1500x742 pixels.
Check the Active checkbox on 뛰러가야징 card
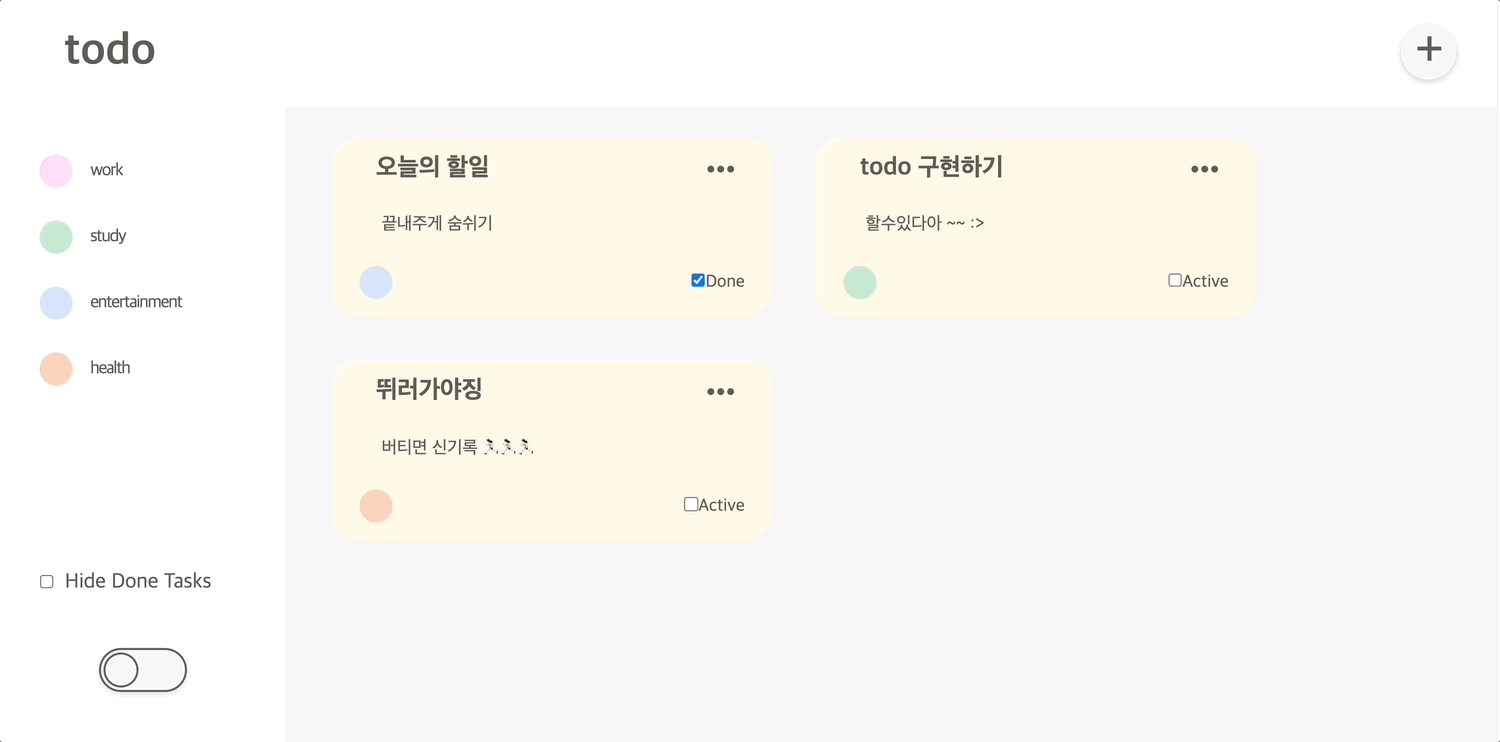click(x=691, y=504)
